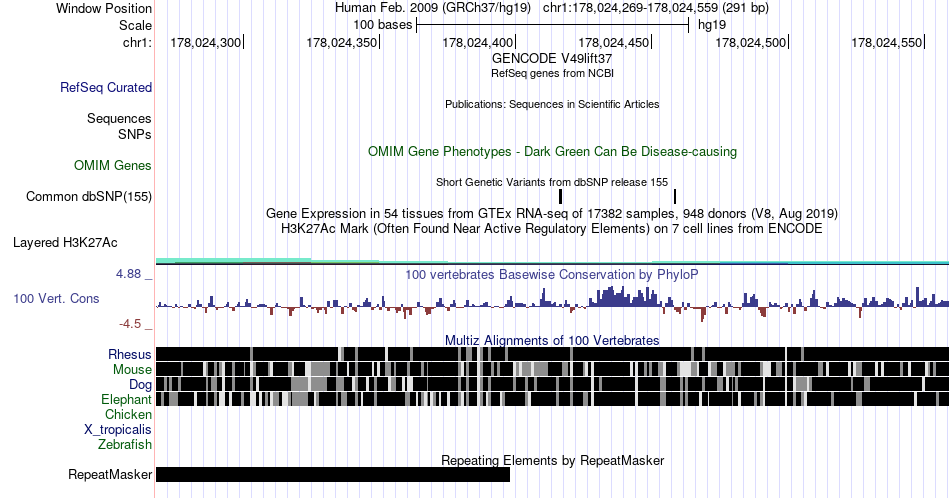Image resolution: width=950 pixels, height=498 pixels.
Task: Click the RepeatMasker track label
Action: 110,474
